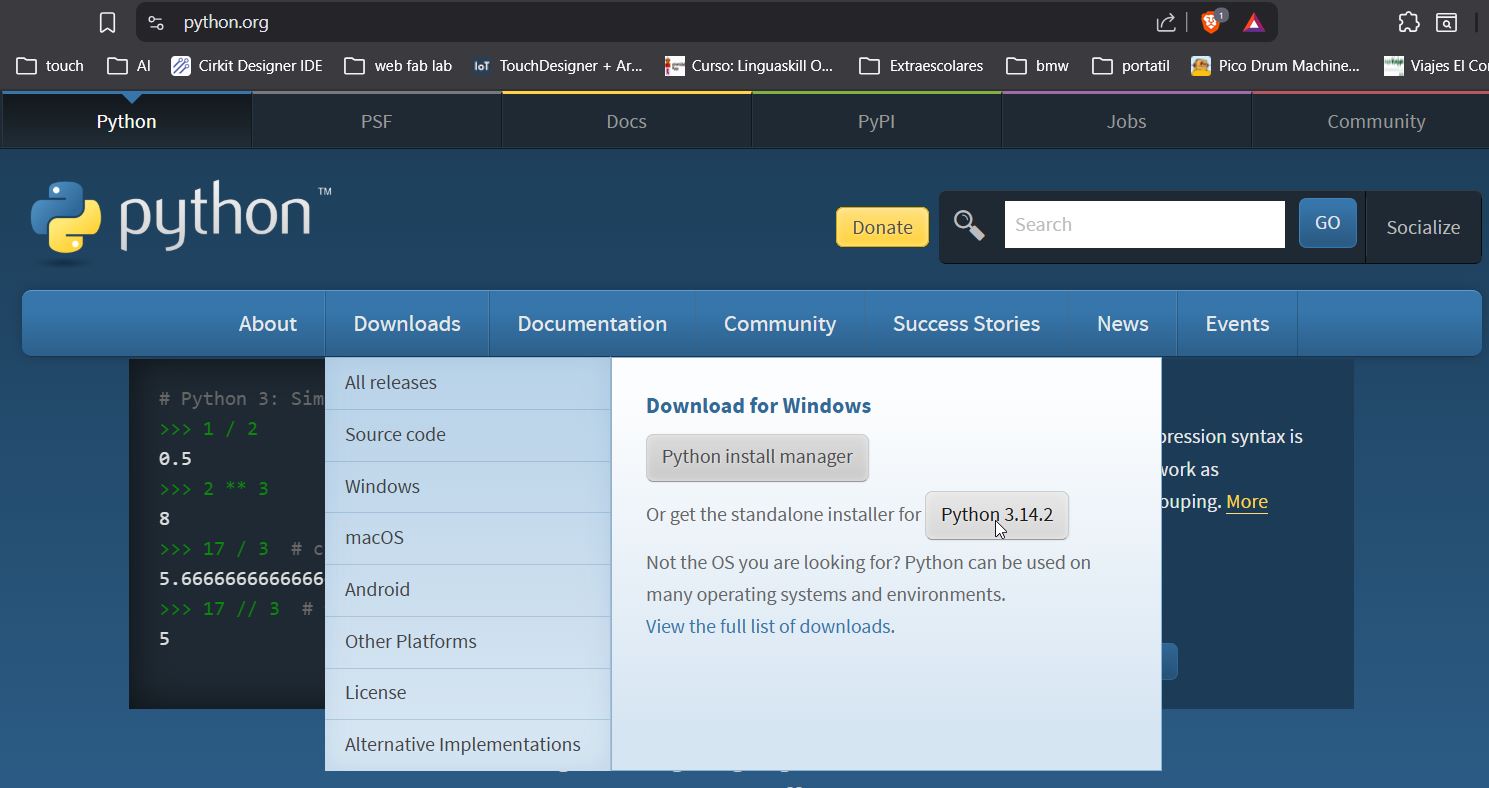Switch to the PyPI tab
The width and height of the screenshot is (1489, 788).
(876, 121)
